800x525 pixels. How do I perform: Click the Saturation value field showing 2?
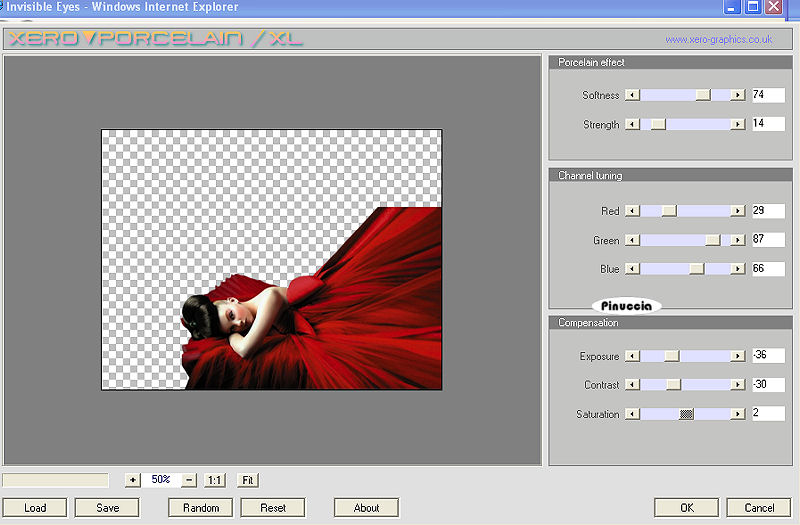pyautogui.click(x=768, y=413)
